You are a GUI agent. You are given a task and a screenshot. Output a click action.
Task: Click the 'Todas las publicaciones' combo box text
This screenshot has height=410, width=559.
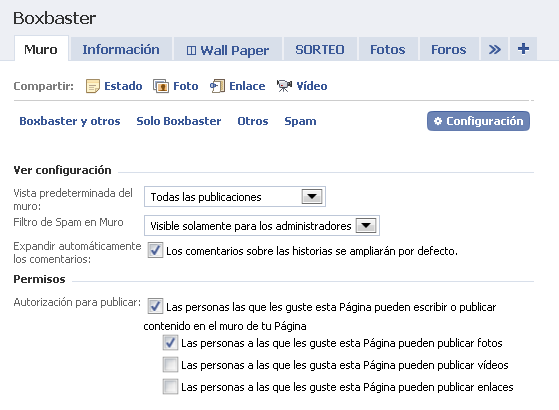(x=206, y=197)
